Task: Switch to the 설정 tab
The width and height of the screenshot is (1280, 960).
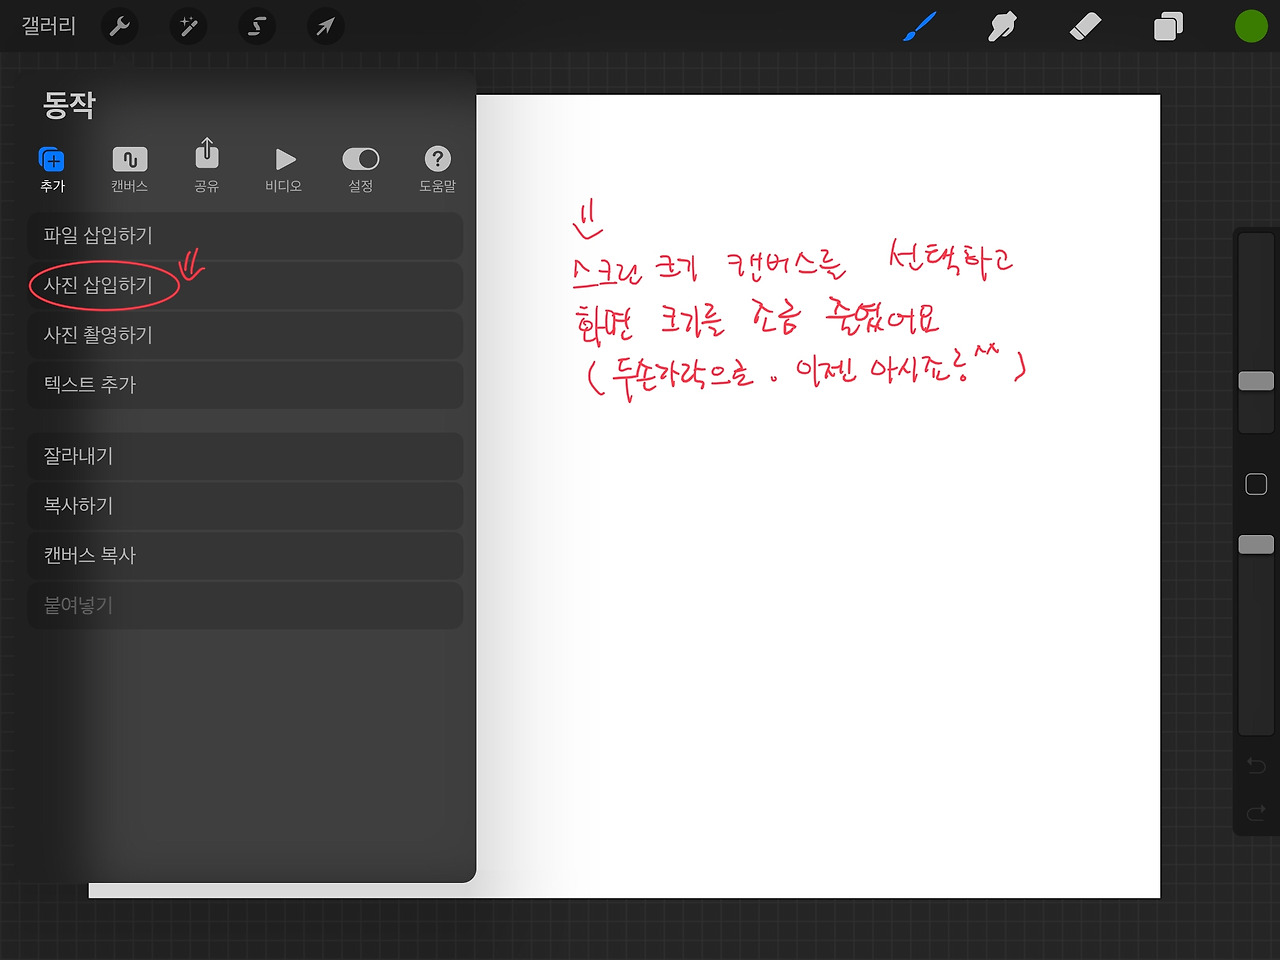Action: point(361,168)
